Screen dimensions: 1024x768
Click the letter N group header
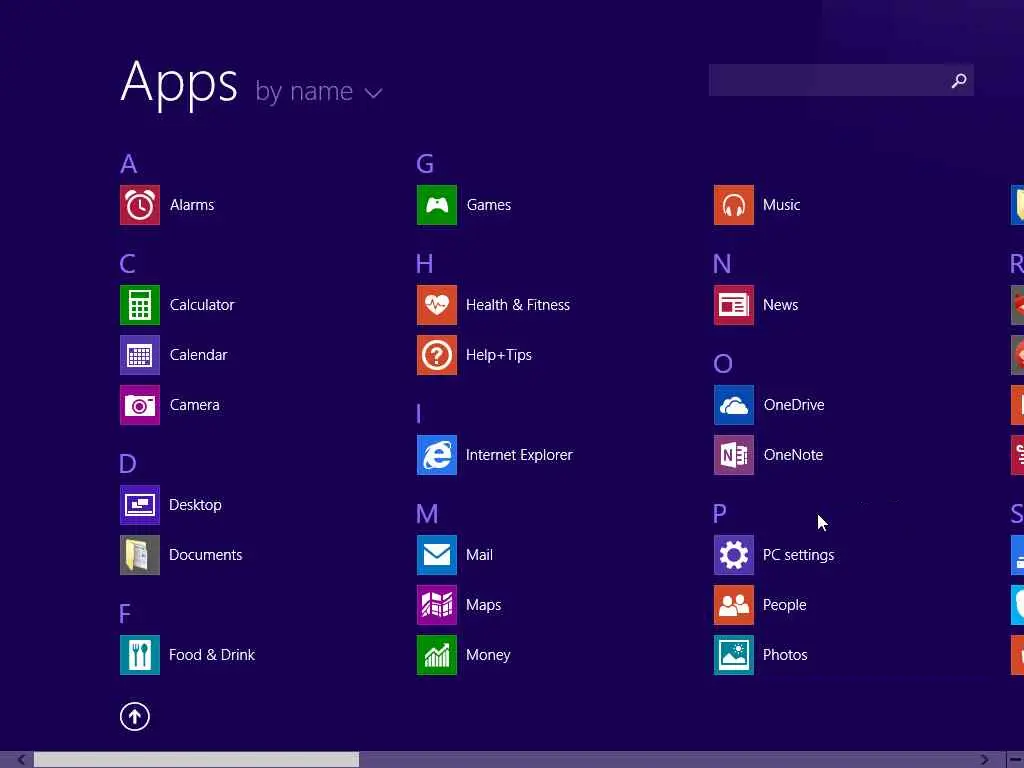click(x=722, y=264)
